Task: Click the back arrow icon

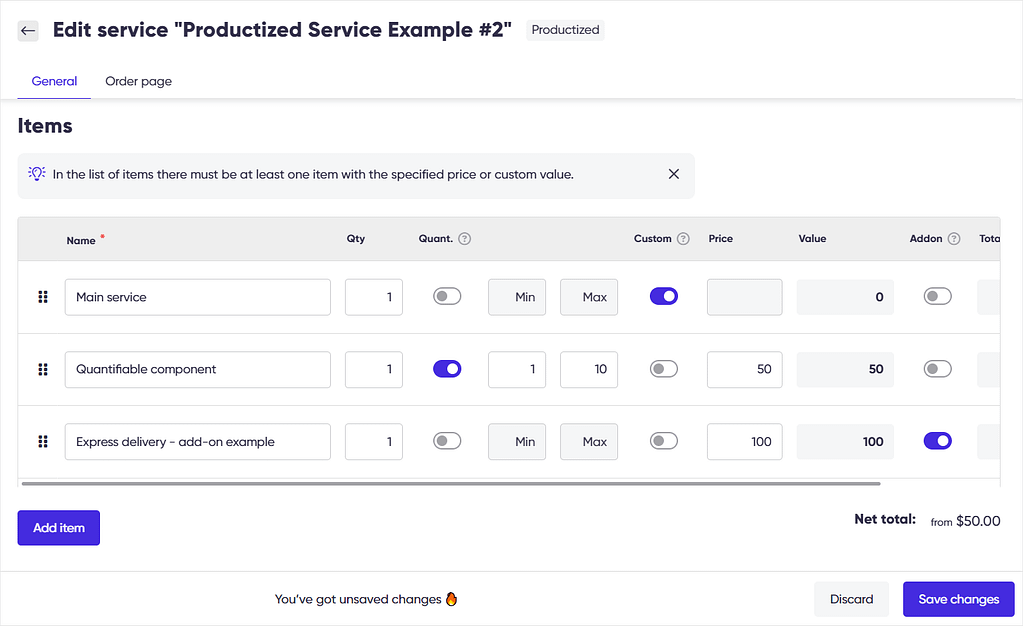Action: pos(27,31)
